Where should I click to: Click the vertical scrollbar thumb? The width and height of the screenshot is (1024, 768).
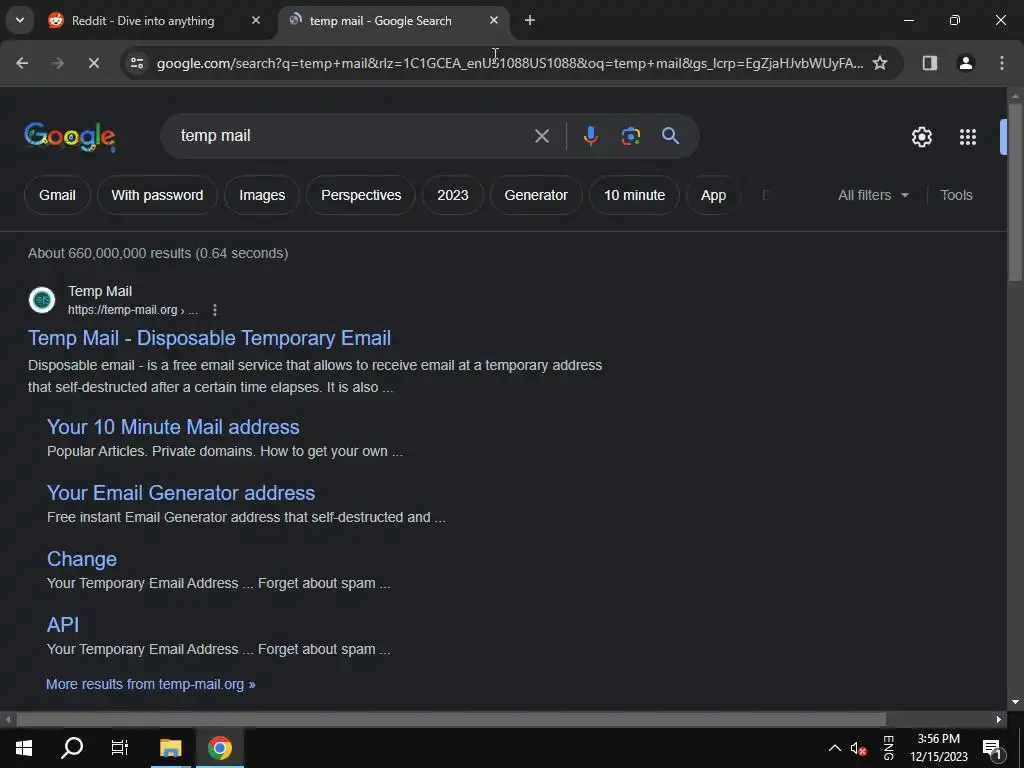pyautogui.click(x=1015, y=192)
